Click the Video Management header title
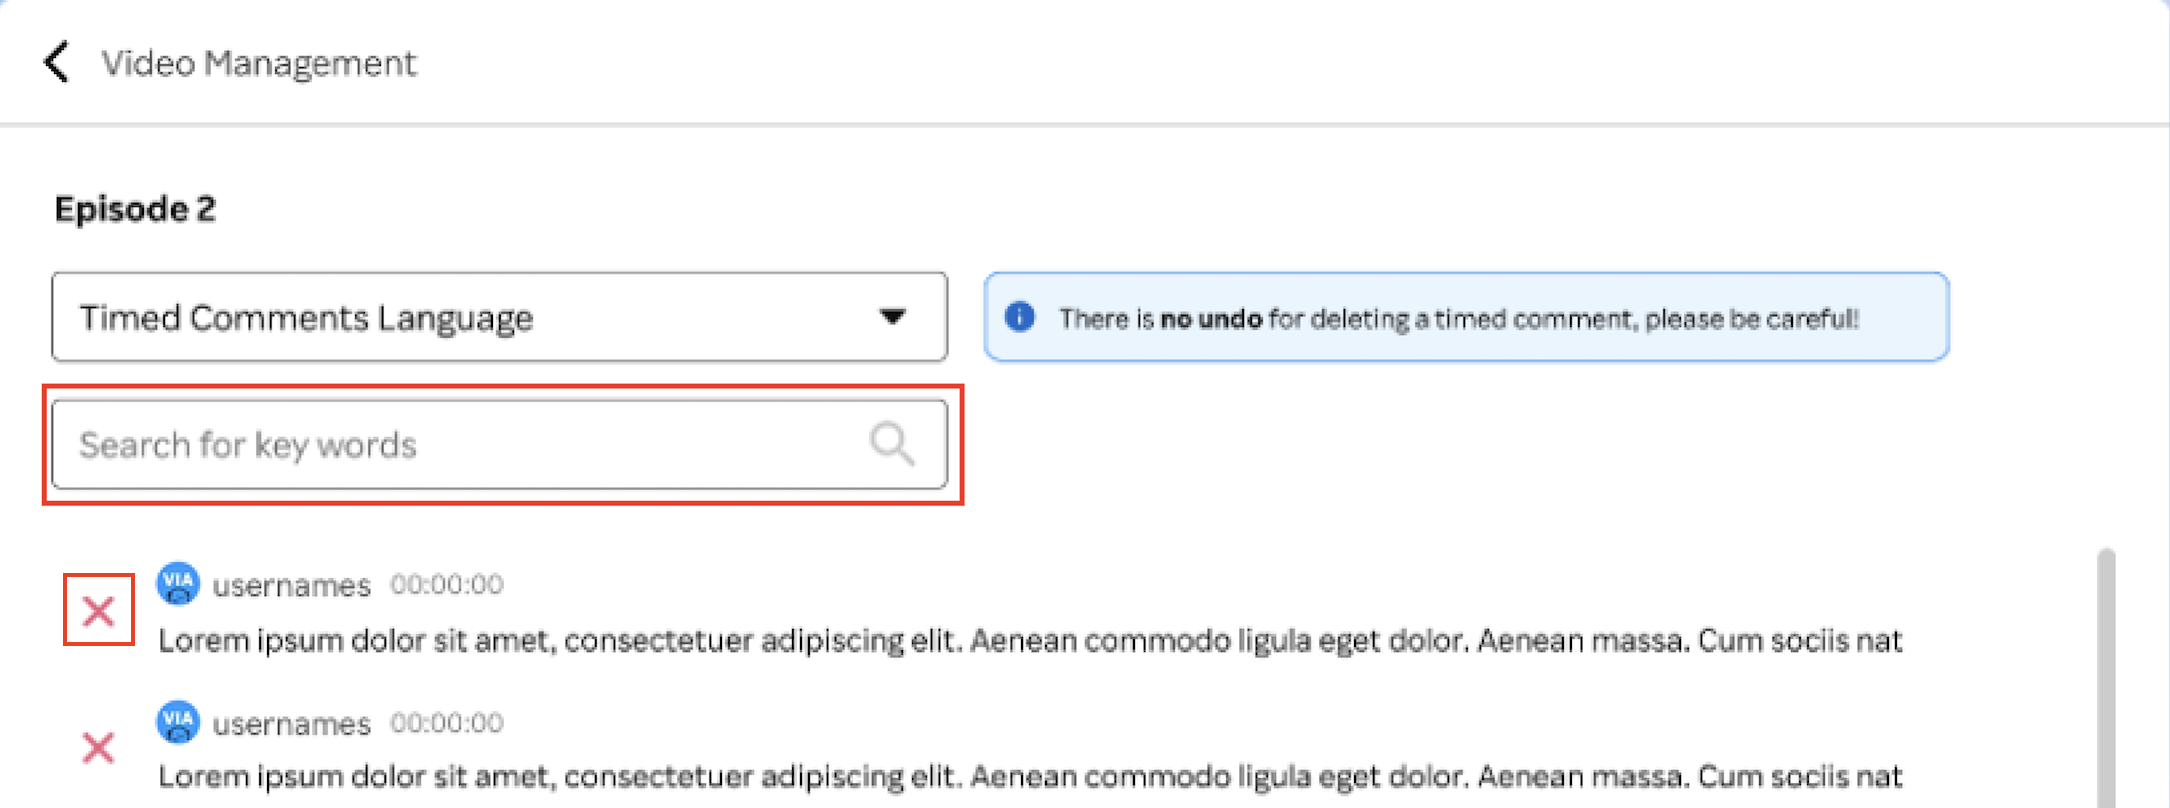Viewport: 2170px width, 808px height. coord(259,63)
